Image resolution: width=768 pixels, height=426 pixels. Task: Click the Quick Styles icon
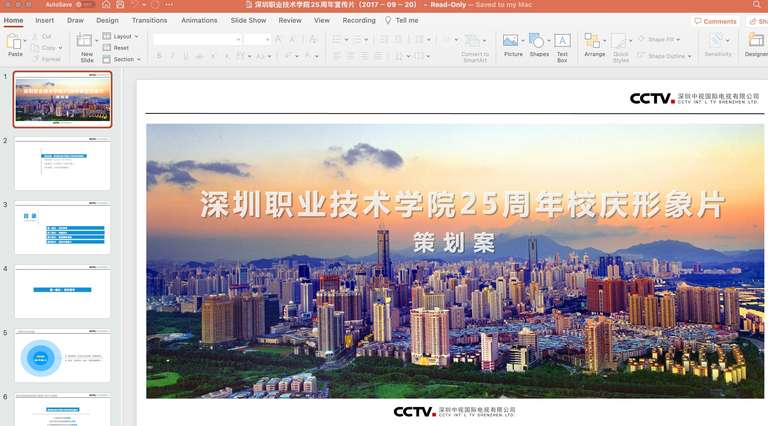click(619, 41)
